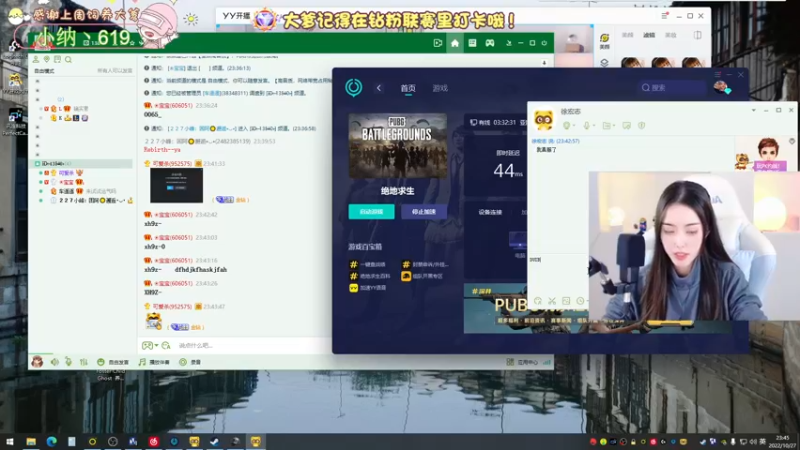Open the hamburger menu in accelerator title bar
The width and height of the screenshot is (800, 450).
pos(717,74)
